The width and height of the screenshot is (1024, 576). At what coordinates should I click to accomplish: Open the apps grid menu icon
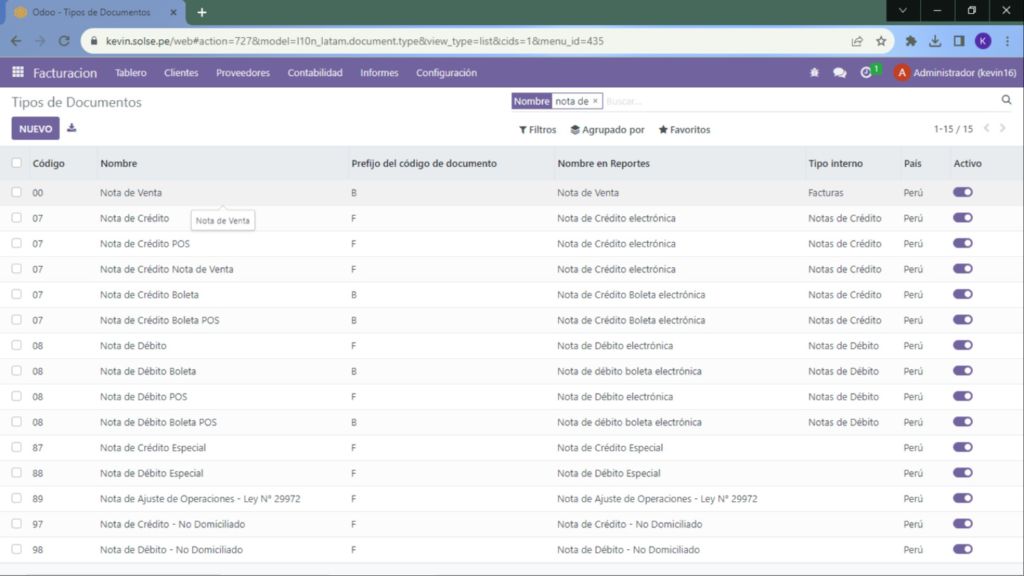pos(18,73)
